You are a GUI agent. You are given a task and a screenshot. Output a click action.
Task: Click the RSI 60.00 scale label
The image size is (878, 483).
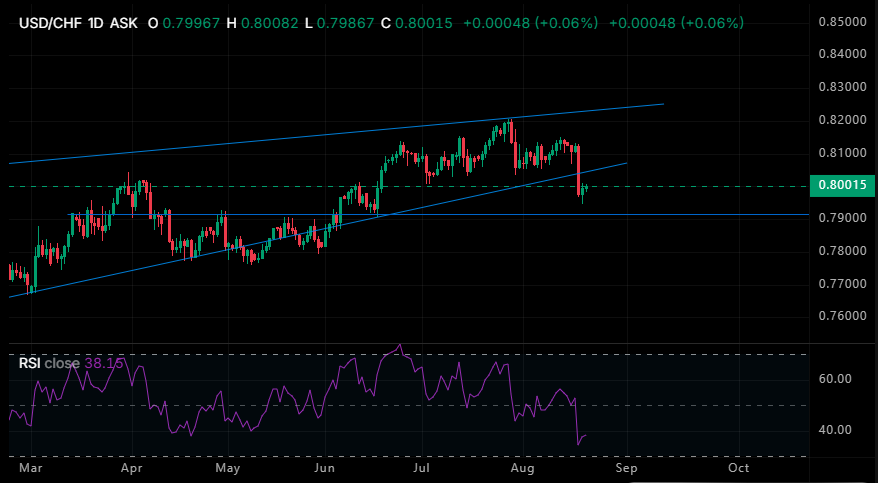(834, 379)
